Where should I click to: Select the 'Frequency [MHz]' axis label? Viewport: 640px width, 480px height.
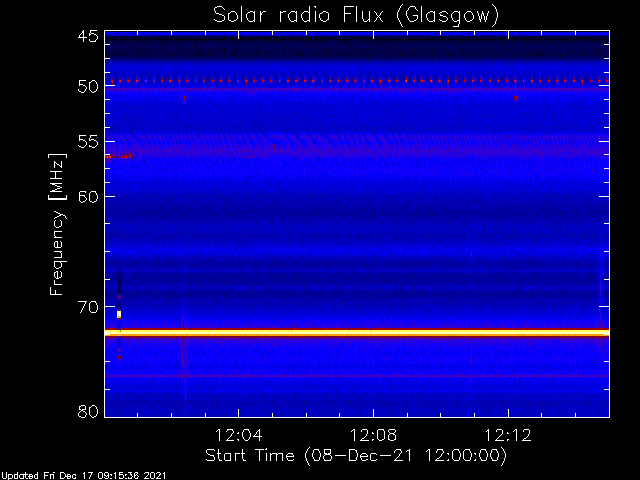click(57, 224)
